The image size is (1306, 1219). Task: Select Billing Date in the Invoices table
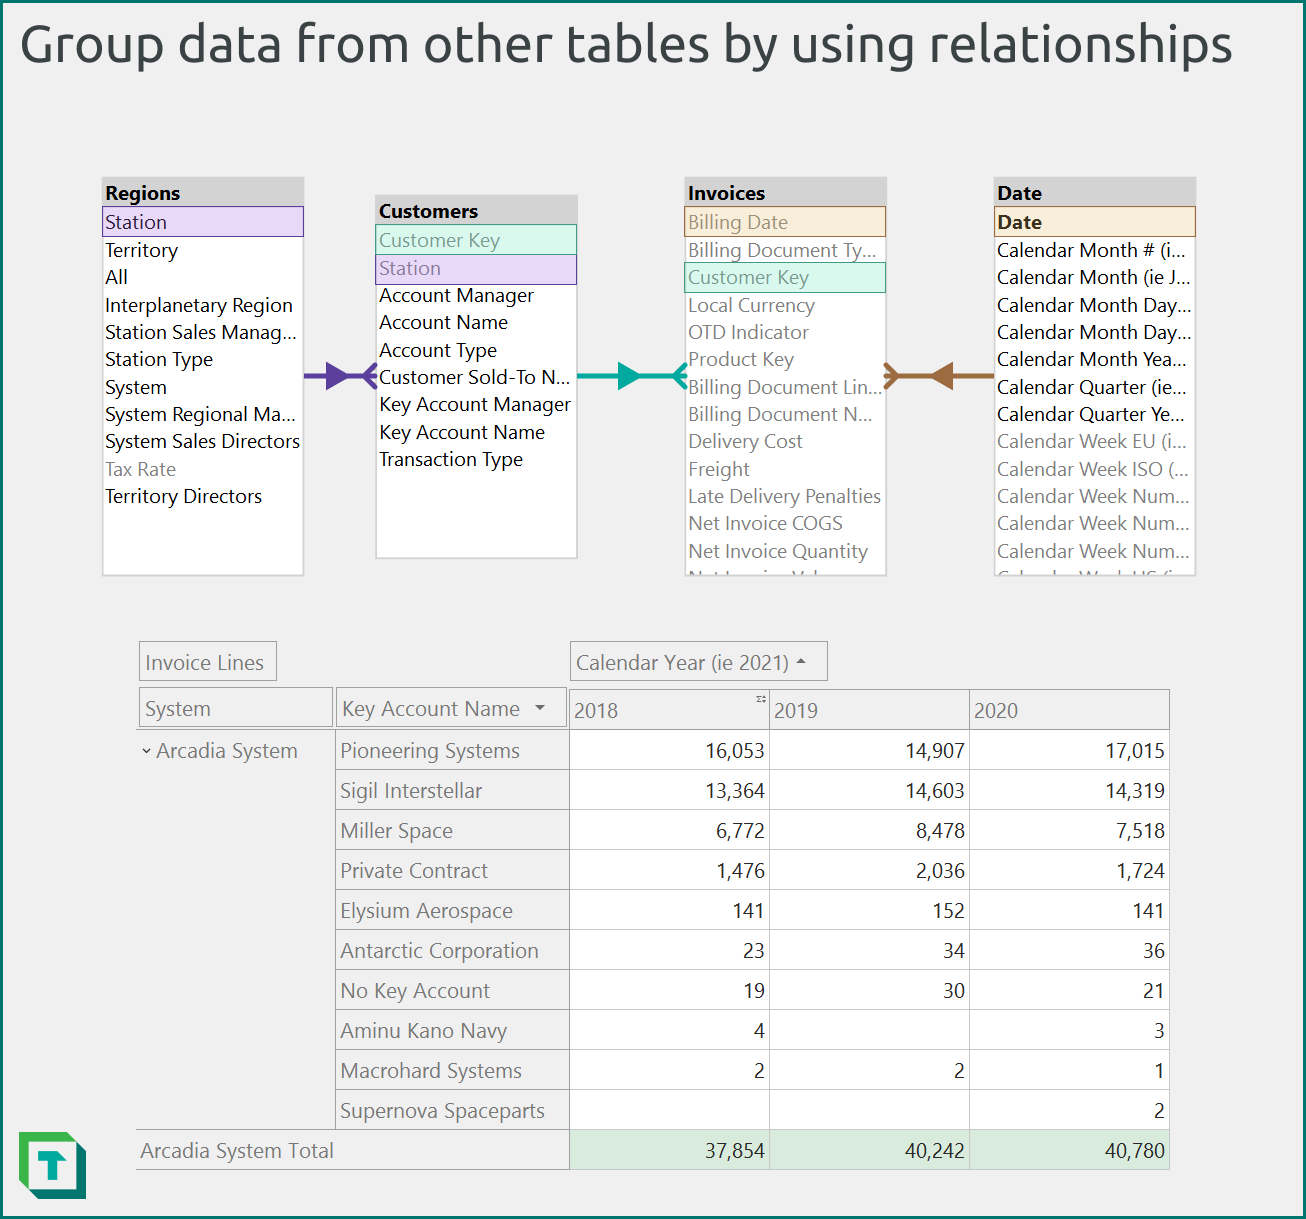click(x=784, y=221)
